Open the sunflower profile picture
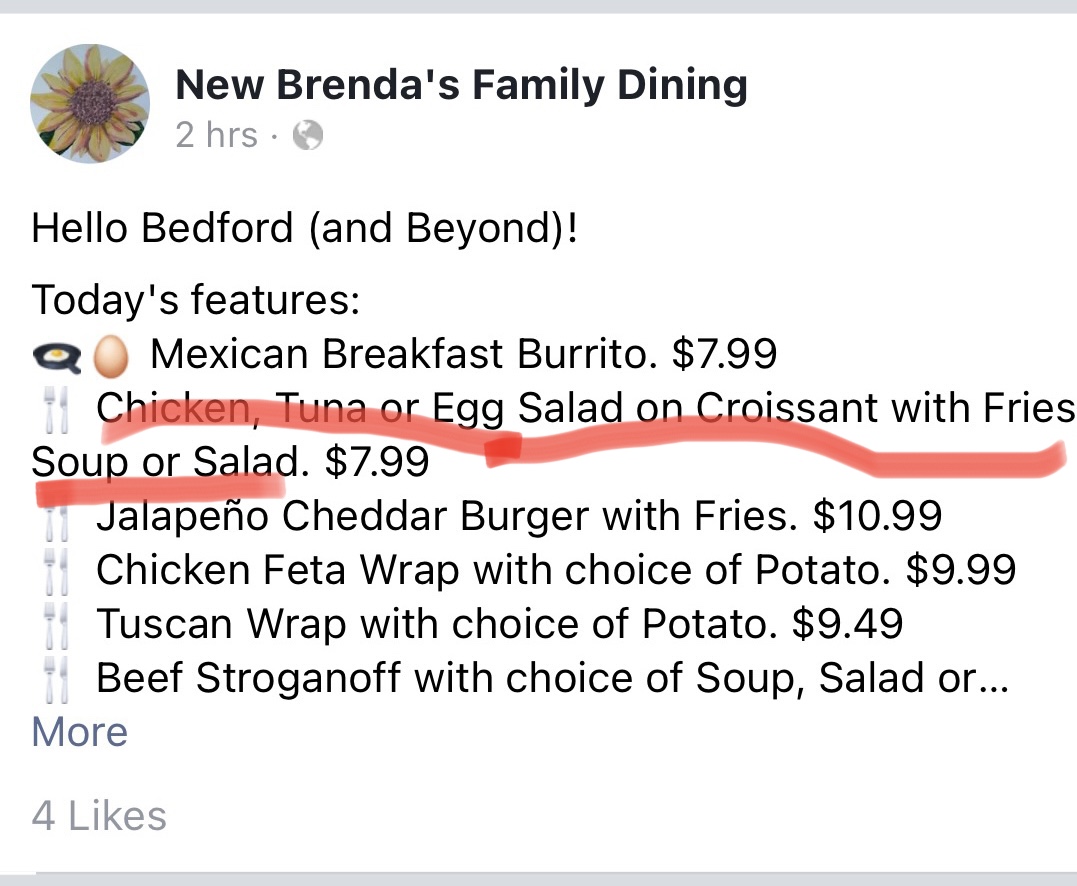1077x886 pixels. tap(90, 104)
